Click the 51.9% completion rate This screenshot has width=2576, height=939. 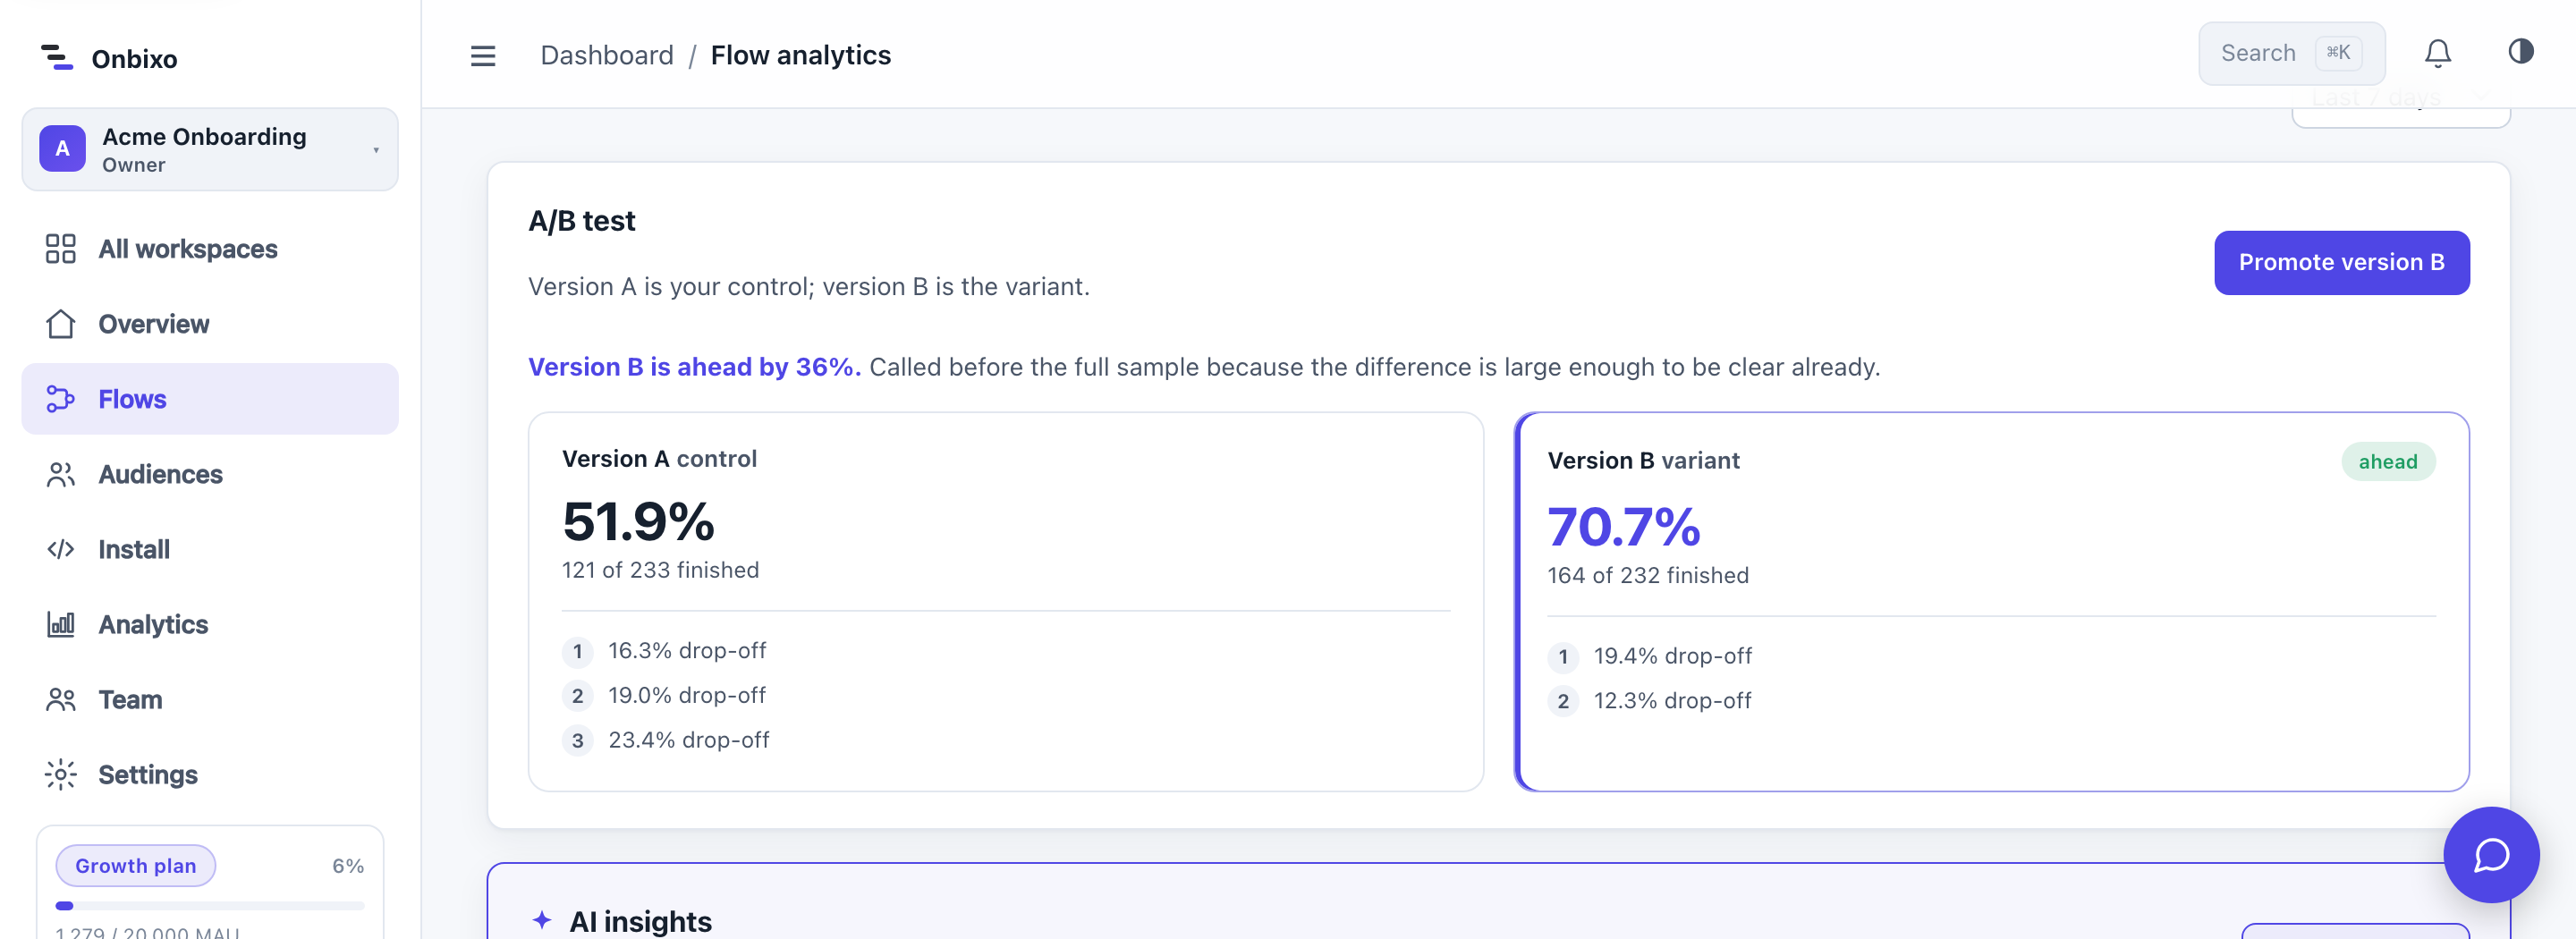pyautogui.click(x=639, y=521)
